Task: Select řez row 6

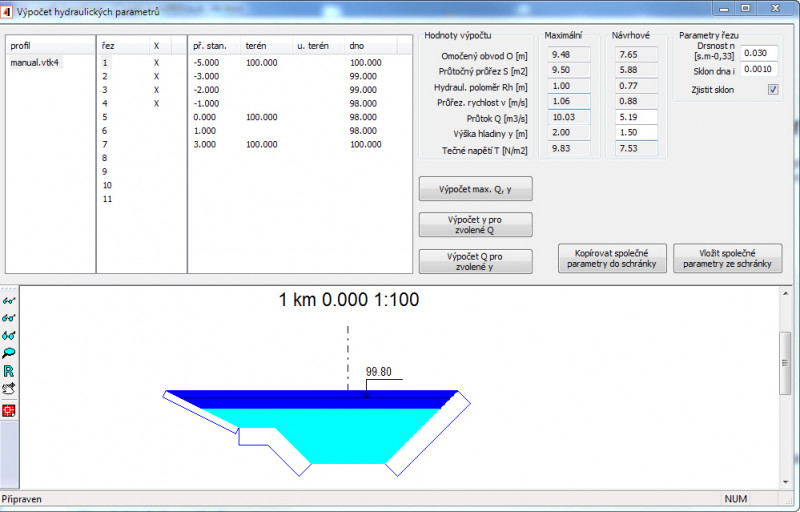Action: (105, 131)
